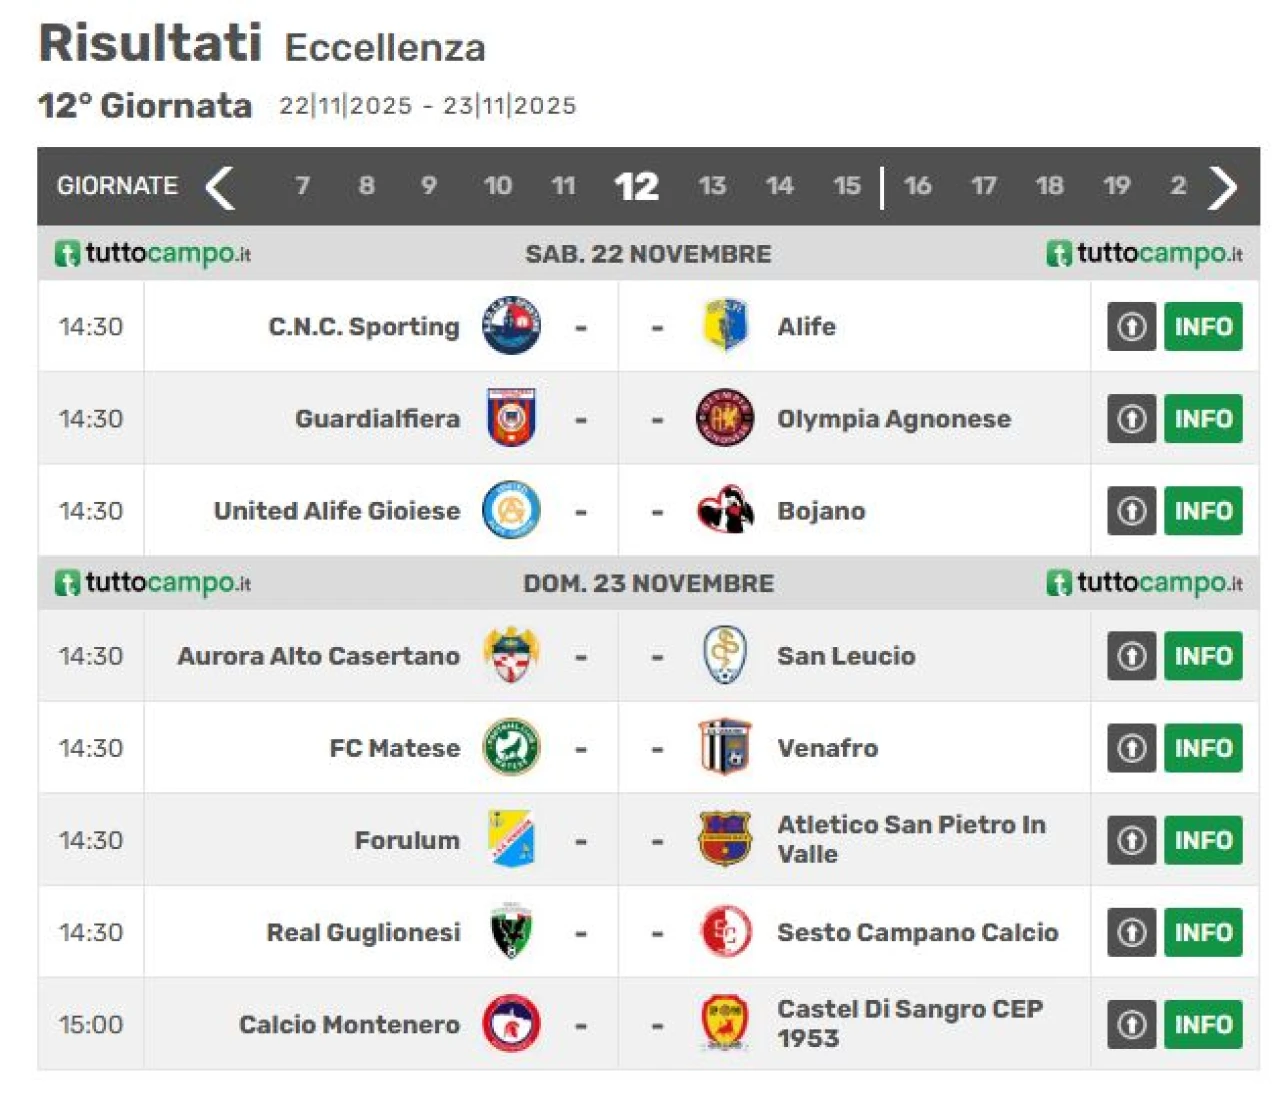Open INFO for C.N.C. Sporting vs Alife

point(1203,326)
